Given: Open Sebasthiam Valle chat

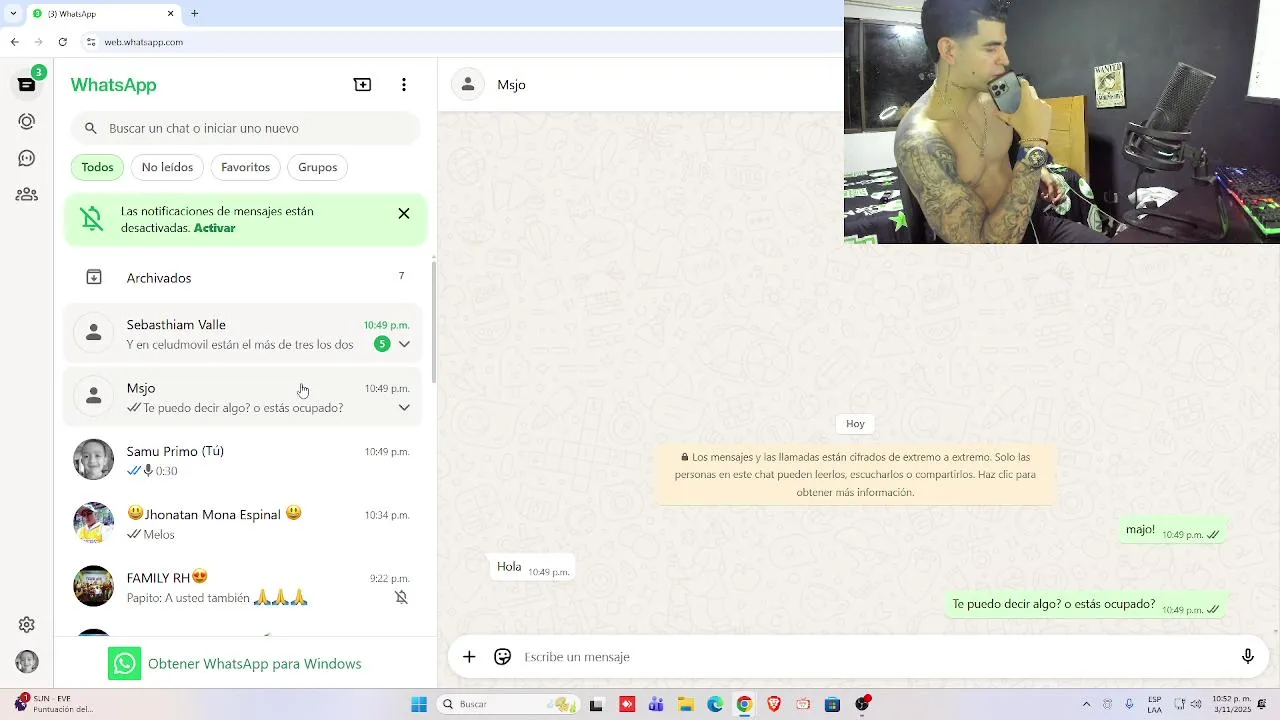Looking at the screenshot, I should (244, 334).
